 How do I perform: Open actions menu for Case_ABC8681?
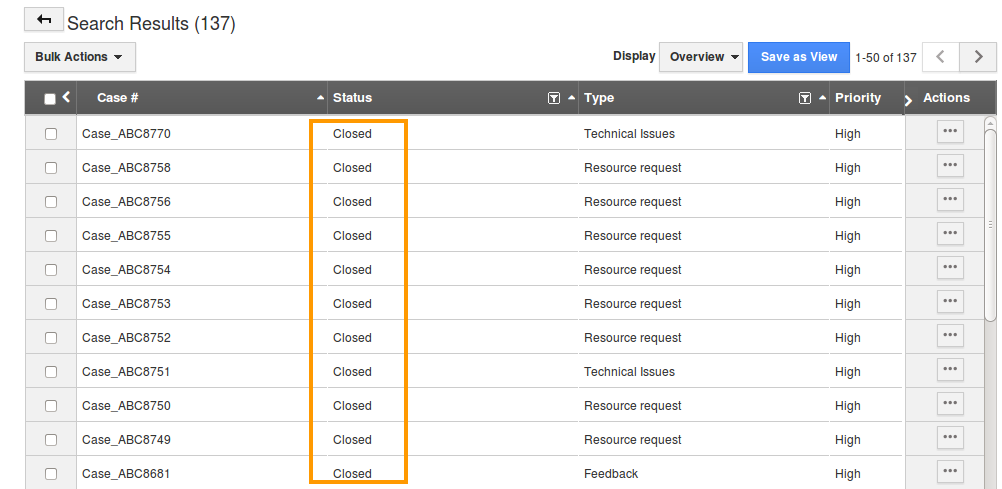950,471
